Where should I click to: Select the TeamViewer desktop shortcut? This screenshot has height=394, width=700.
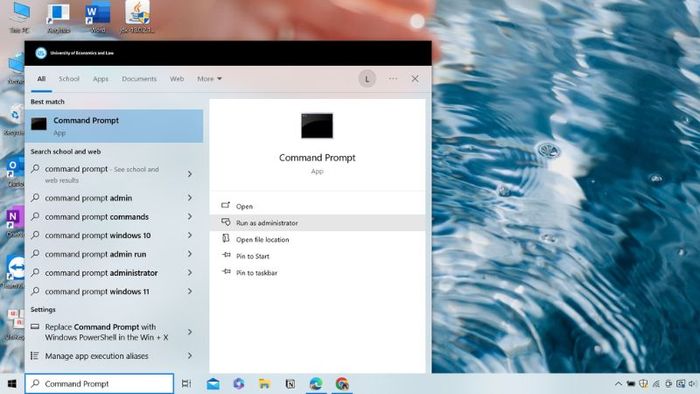coord(15,272)
